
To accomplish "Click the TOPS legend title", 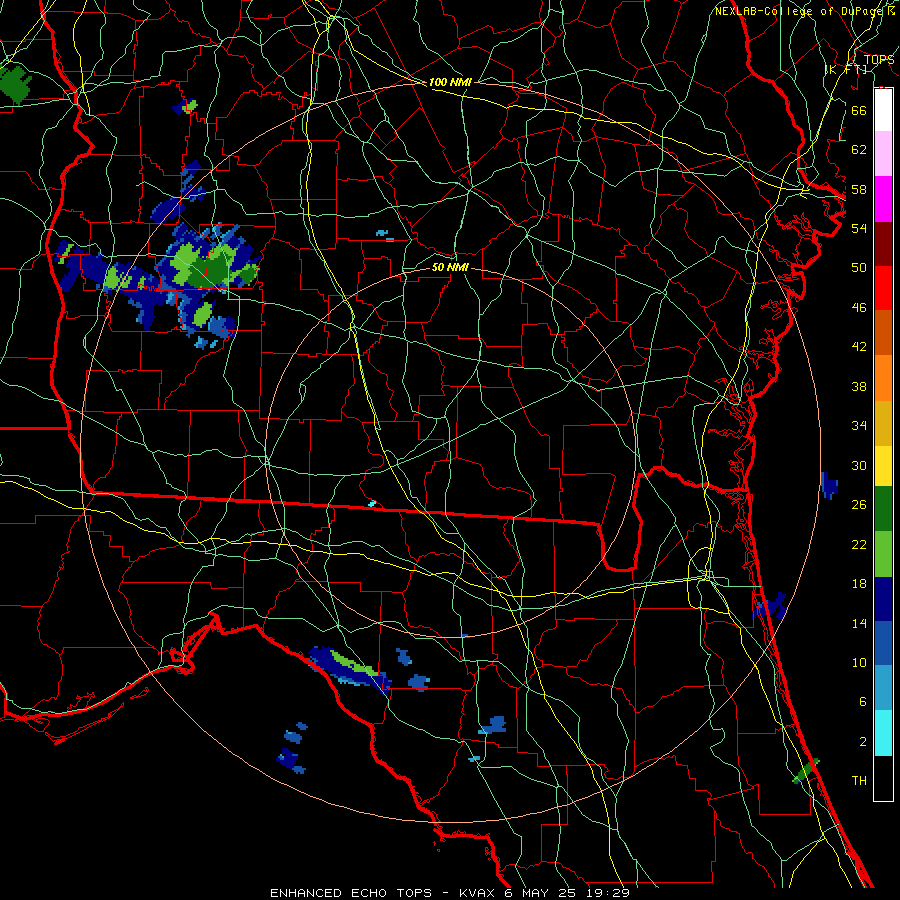I will coord(879,59).
